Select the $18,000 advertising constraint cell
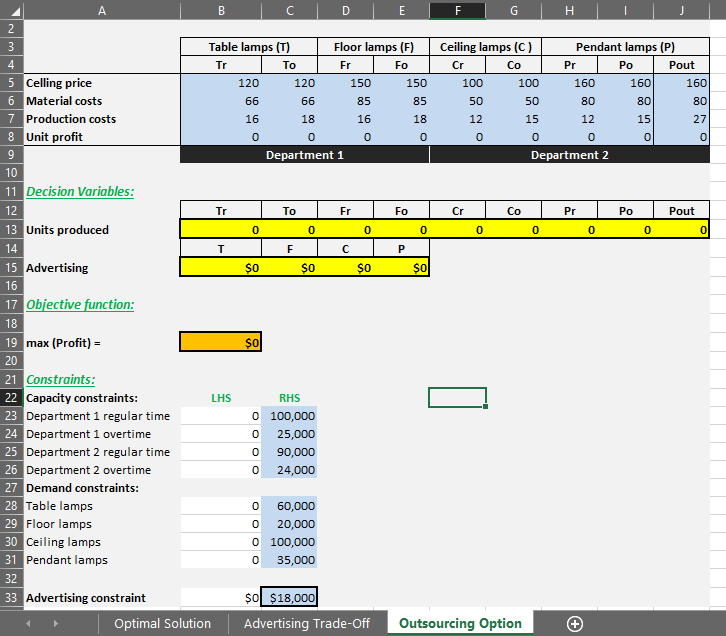Screen dimensions: 726x636 tap(289, 598)
